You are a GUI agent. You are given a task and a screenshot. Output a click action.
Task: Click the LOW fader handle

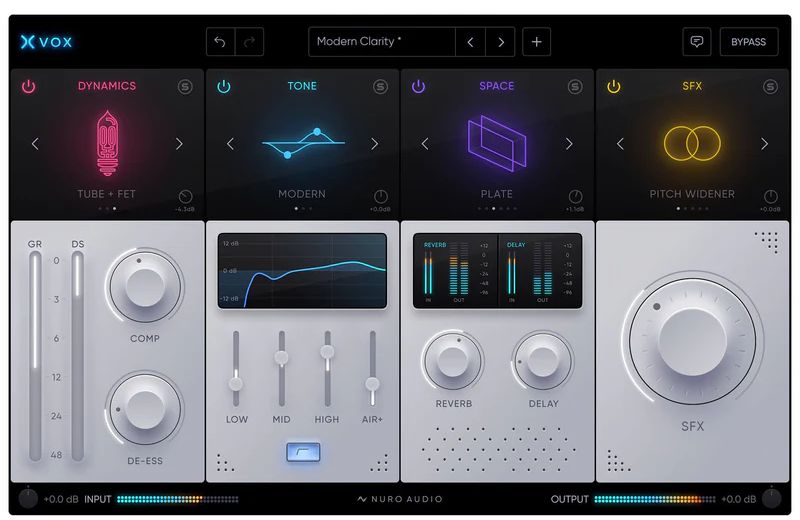[236, 384]
